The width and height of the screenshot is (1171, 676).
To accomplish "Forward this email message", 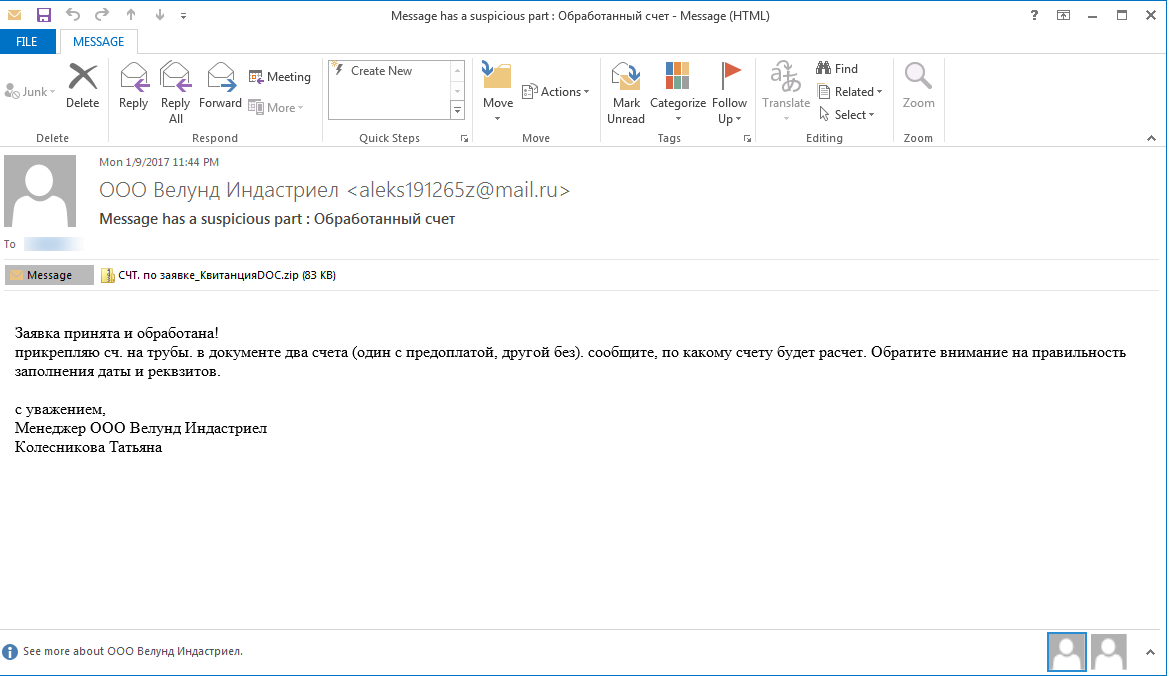I will click(220, 90).
